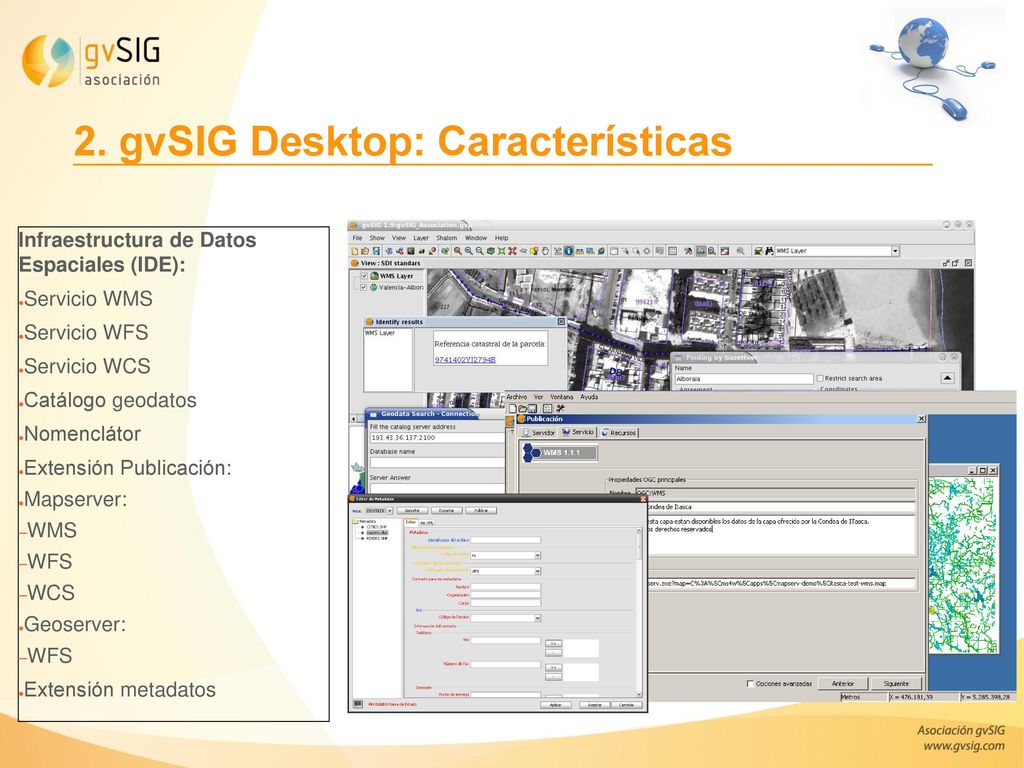Click the new document icon under Archivo menu
The image size is (1024, 768).
[x=513, y=409]
